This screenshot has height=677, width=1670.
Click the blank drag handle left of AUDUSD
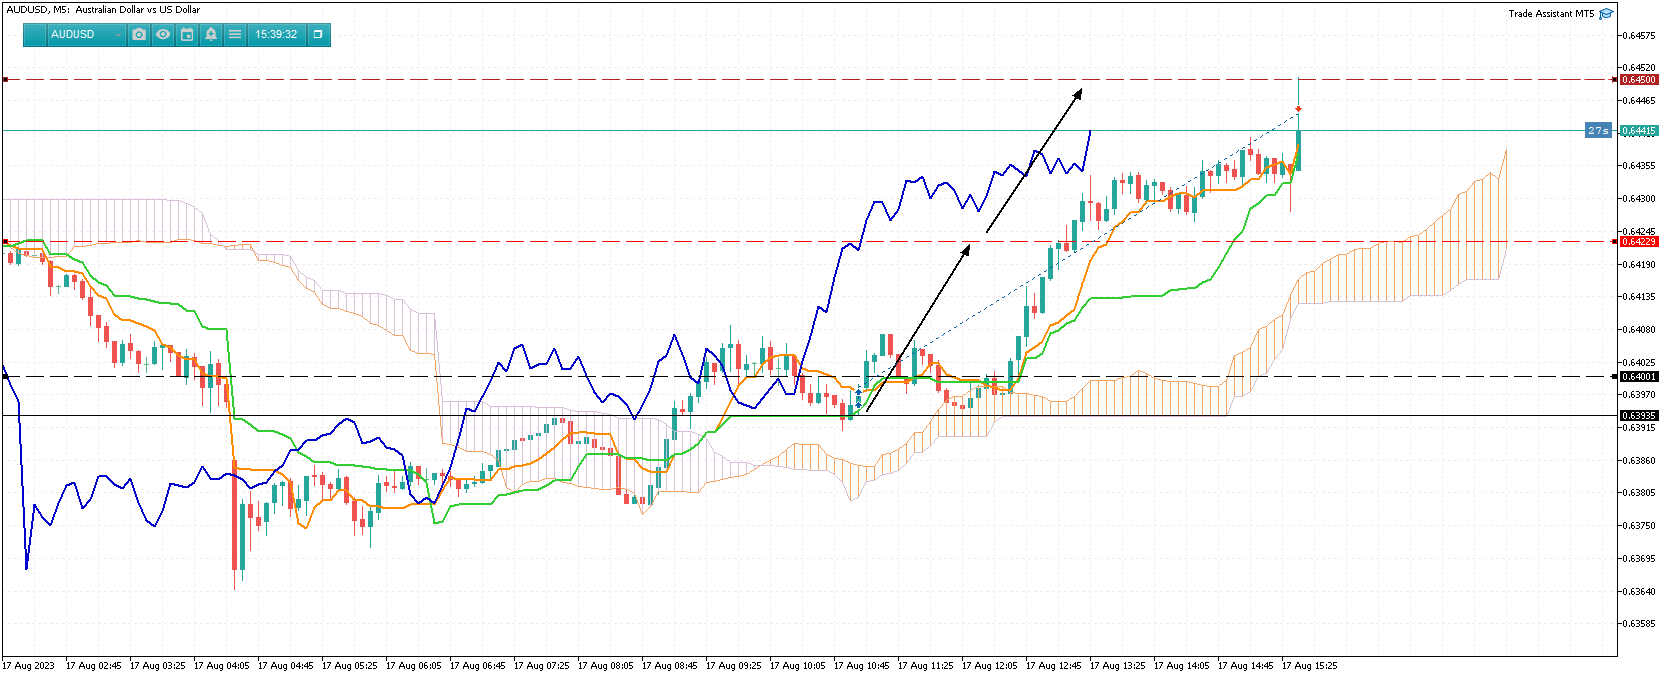tap(35, 34)
